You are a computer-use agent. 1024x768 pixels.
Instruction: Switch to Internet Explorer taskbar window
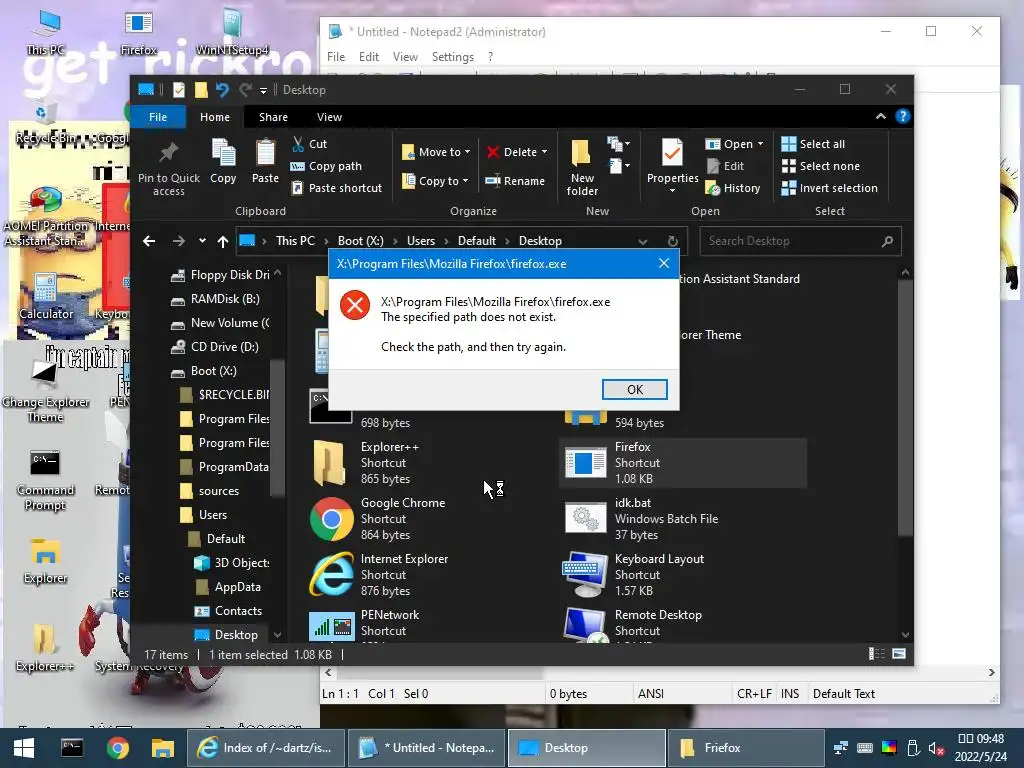265,748
